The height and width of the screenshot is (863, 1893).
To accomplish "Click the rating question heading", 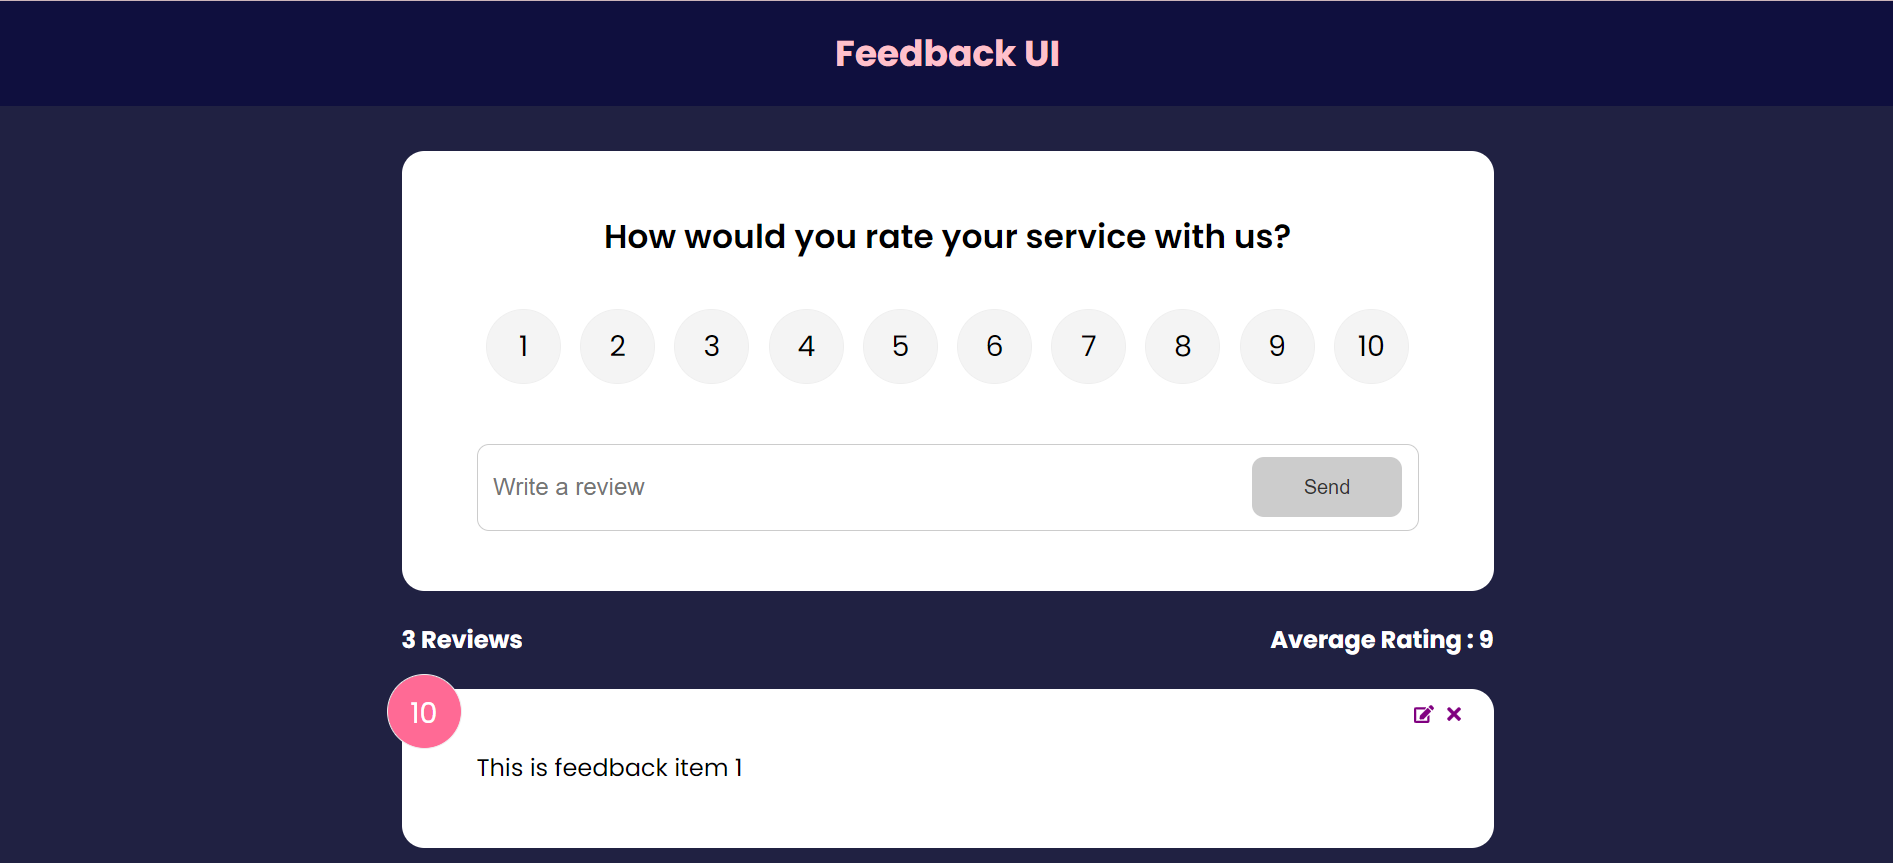I will click(947, 237).
